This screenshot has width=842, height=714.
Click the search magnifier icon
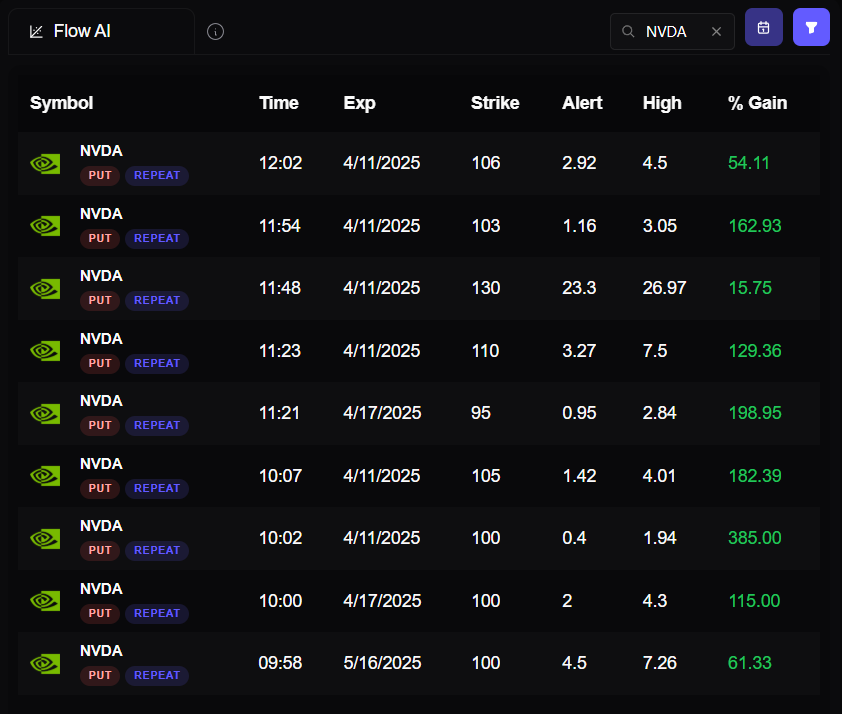coord(628,32)
